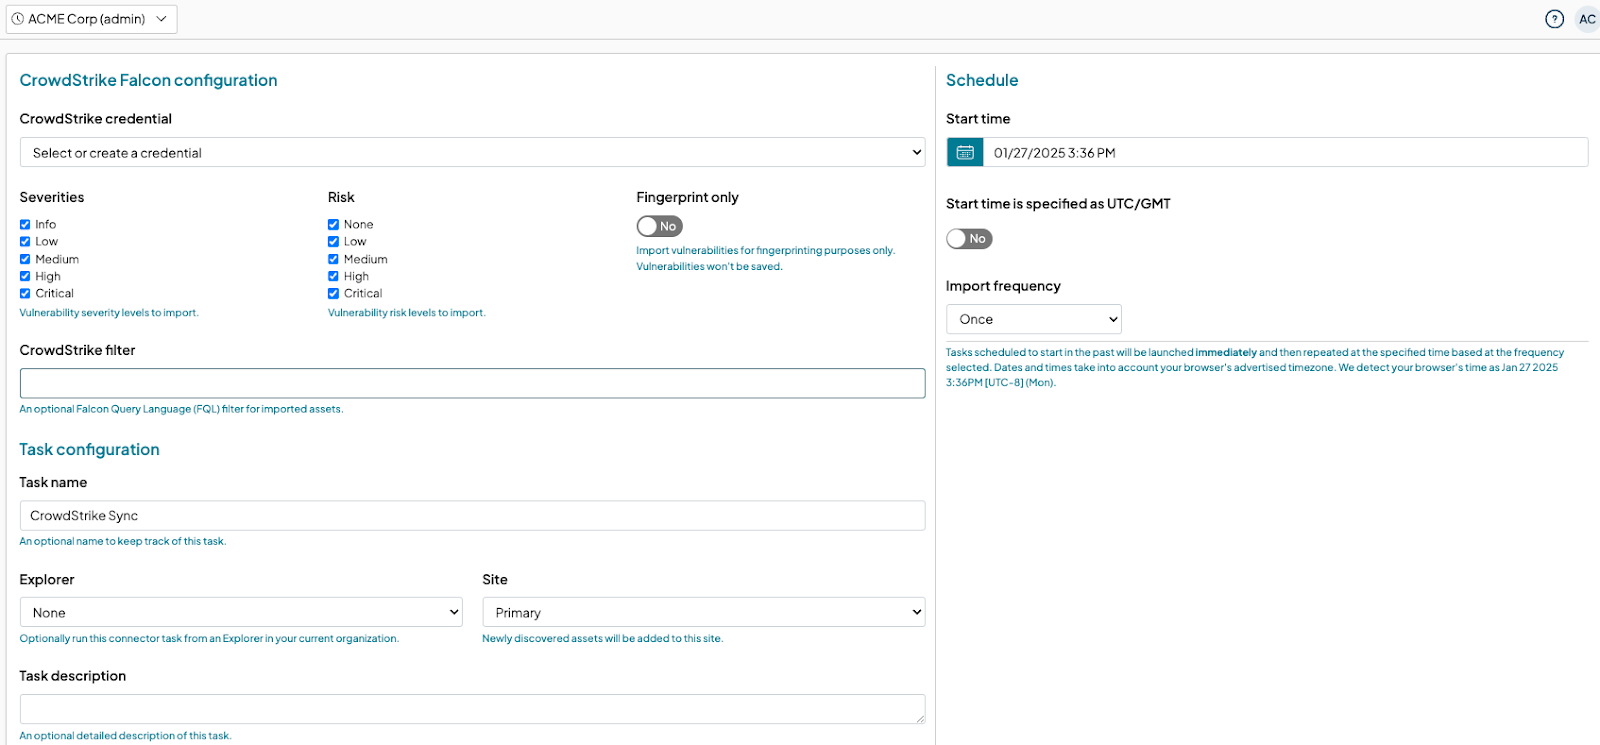Screen dimensions: 1600x745
Task: Click 'An optional detailed description of this task' hint
Action: tap(125, 736)
